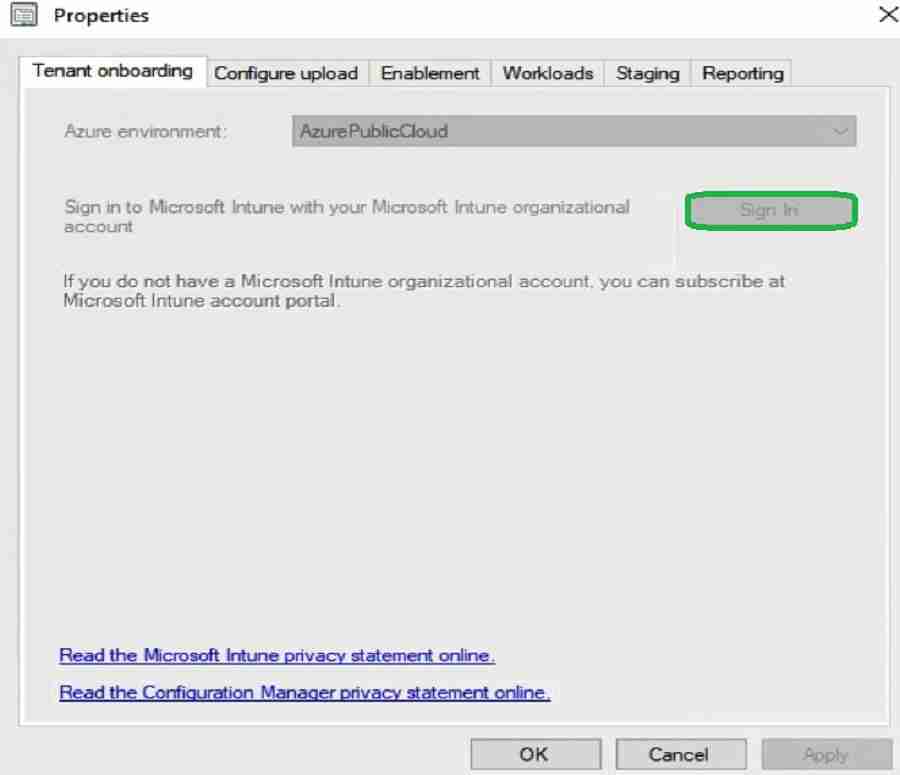Go to the Workloads tab
900x775 pixels.
548,73
